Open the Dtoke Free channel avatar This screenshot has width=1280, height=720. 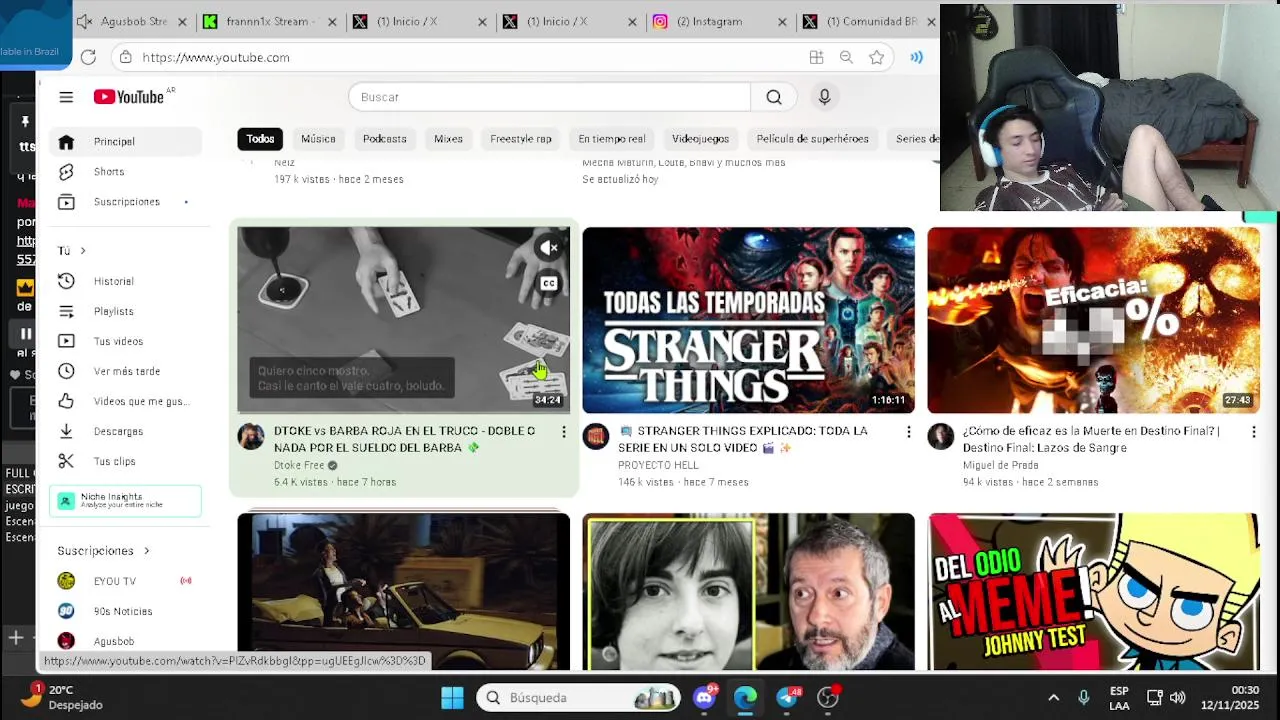point(251,436)
